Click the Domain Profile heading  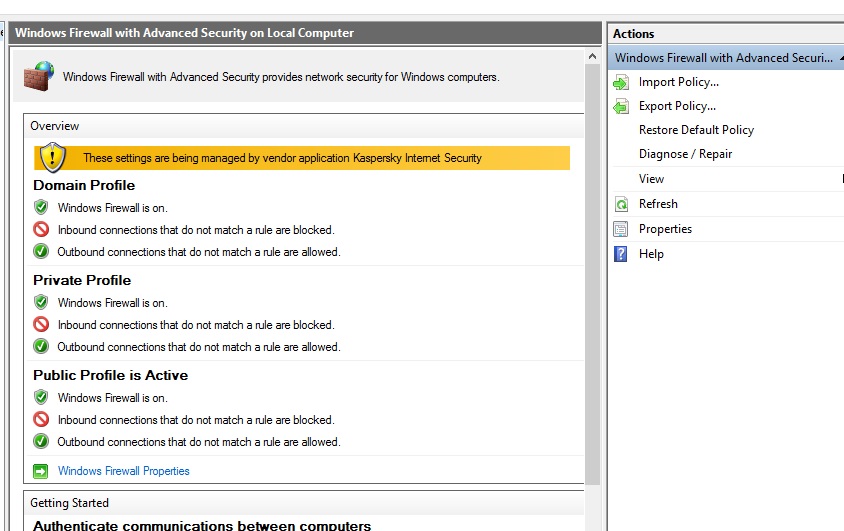tap(84, 185)
